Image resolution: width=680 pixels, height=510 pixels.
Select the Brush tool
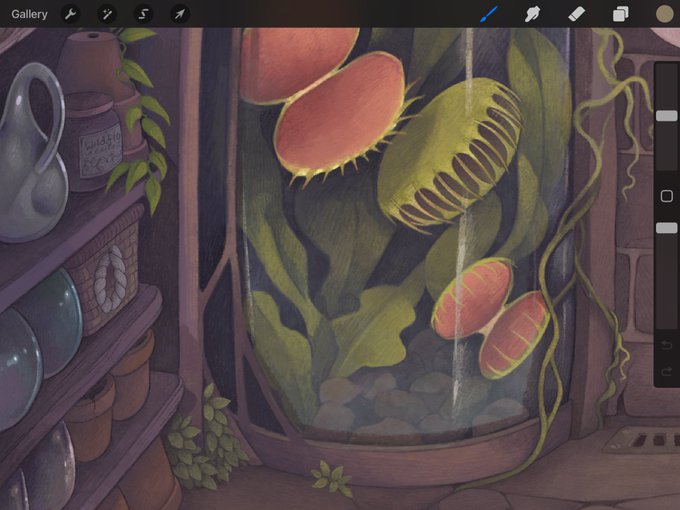(x=489, y=14)
